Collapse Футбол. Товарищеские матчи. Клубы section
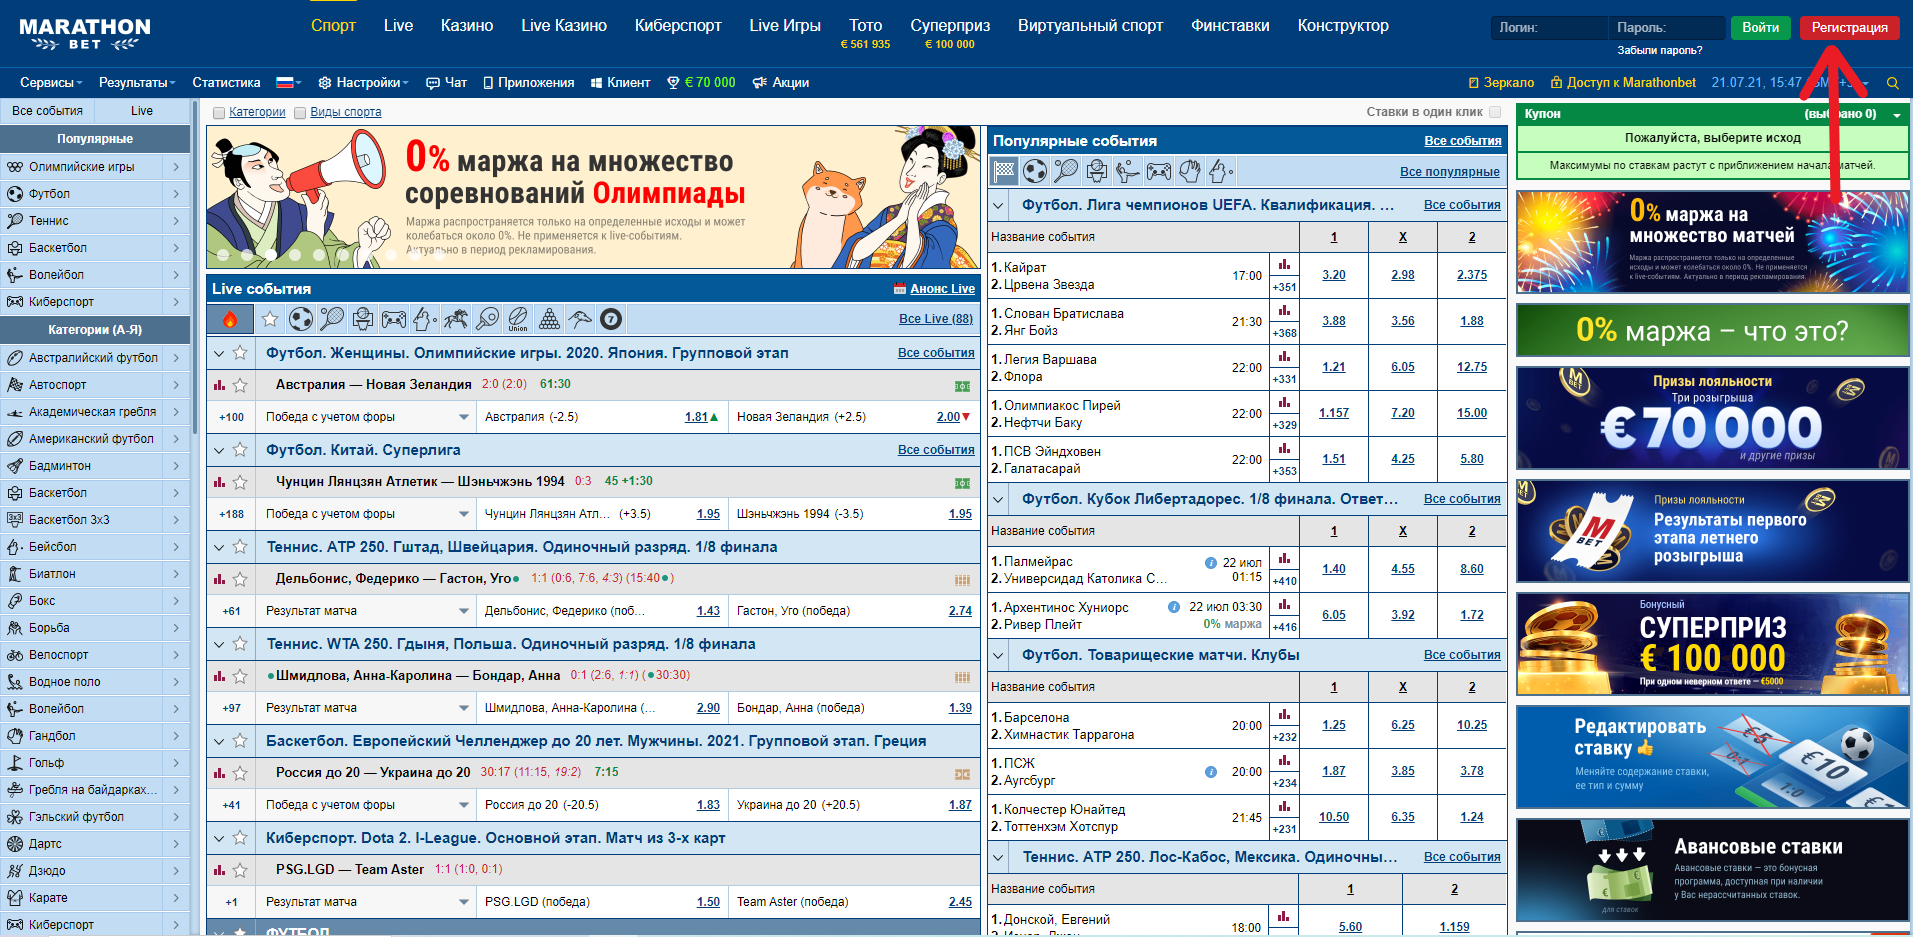The height and width of the screenshot is (937, 1913). [998, 655]
